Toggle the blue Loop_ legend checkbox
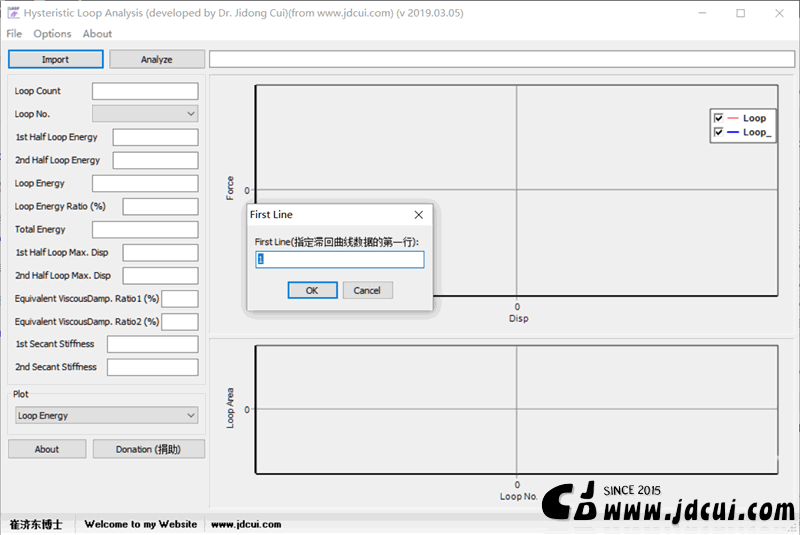Image resolution: width=800 pixels, height=535 pixels. [718, 133]
